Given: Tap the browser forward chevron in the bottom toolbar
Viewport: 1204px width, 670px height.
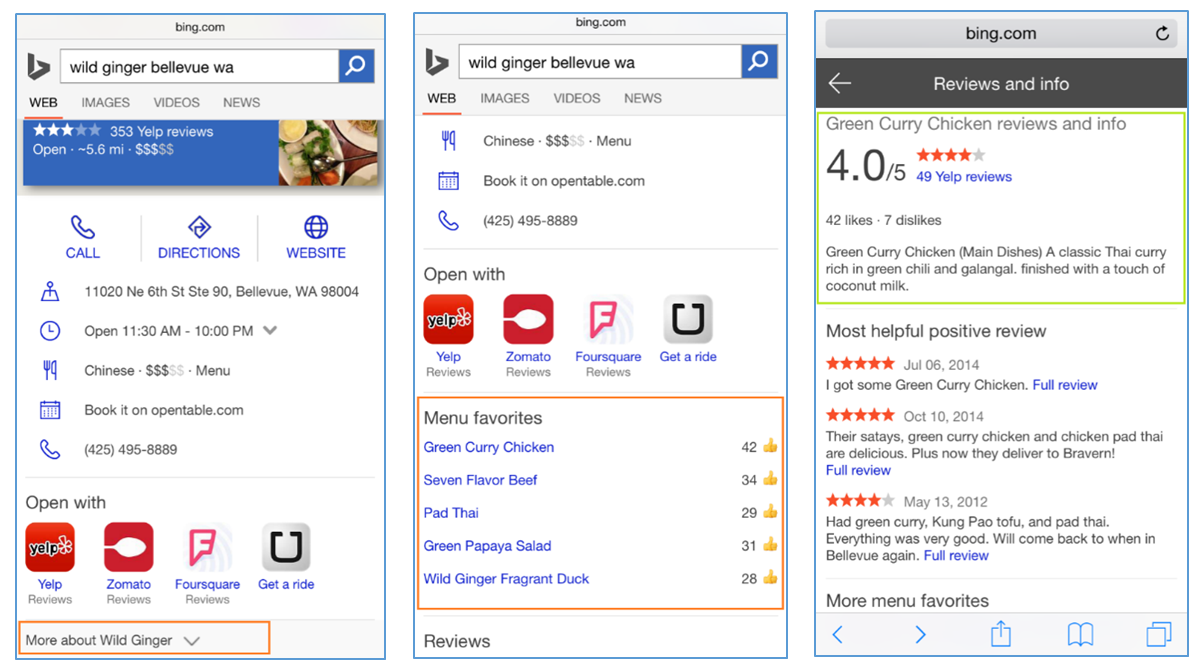Looking at the screenshot, I should [920, 634].
